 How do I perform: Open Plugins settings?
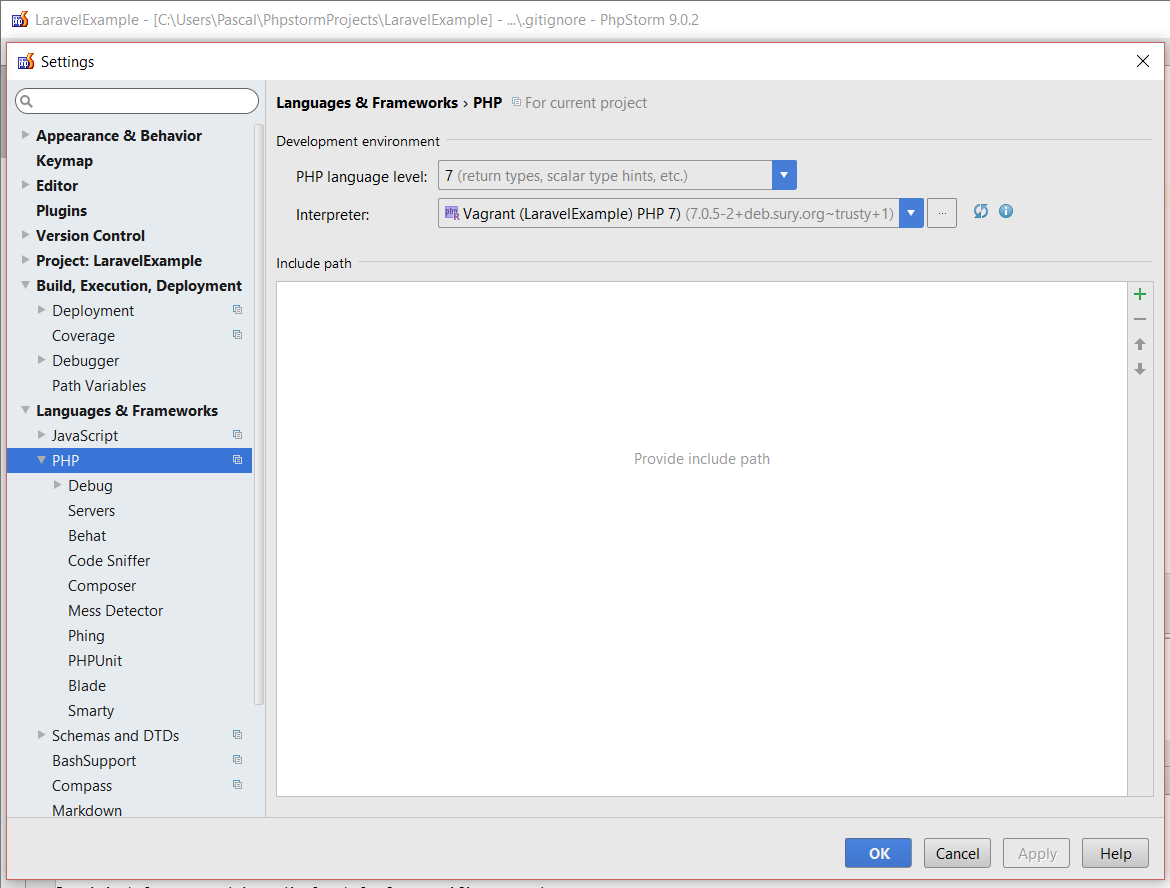pos(61,210)
